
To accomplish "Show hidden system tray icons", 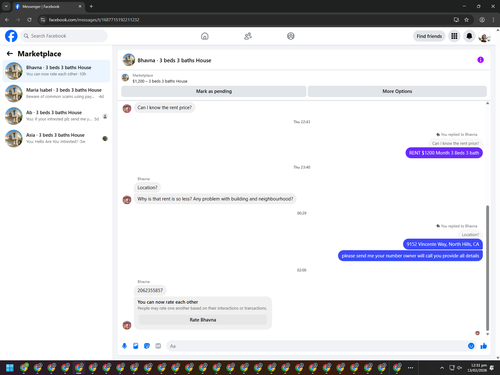I will pyautogui.click(x=442, y=368).
